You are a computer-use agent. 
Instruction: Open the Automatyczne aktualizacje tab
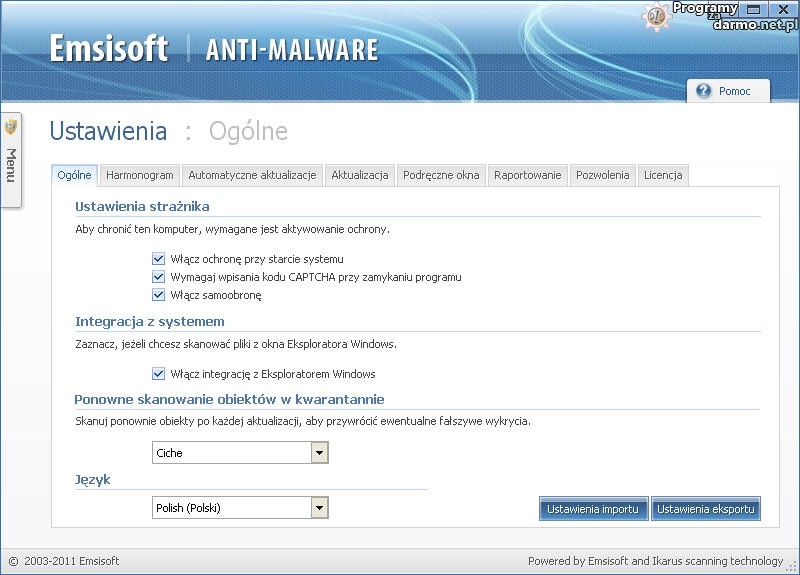[252, 175]
